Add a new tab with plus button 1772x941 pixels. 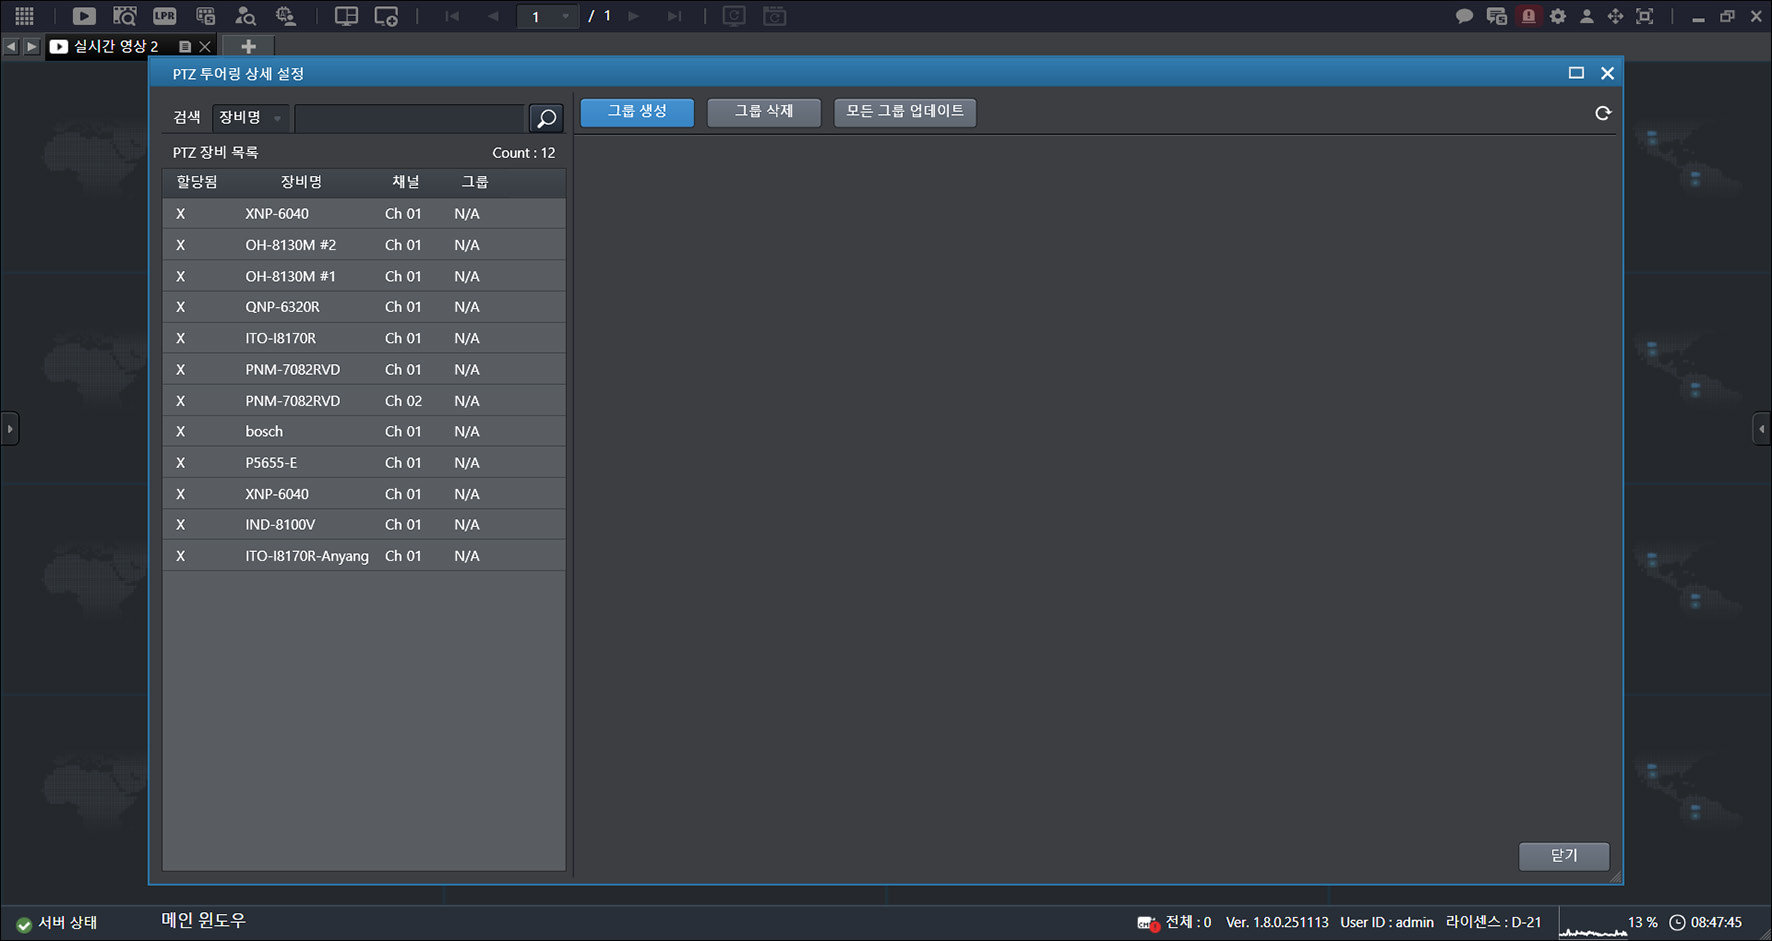point(249,46)
